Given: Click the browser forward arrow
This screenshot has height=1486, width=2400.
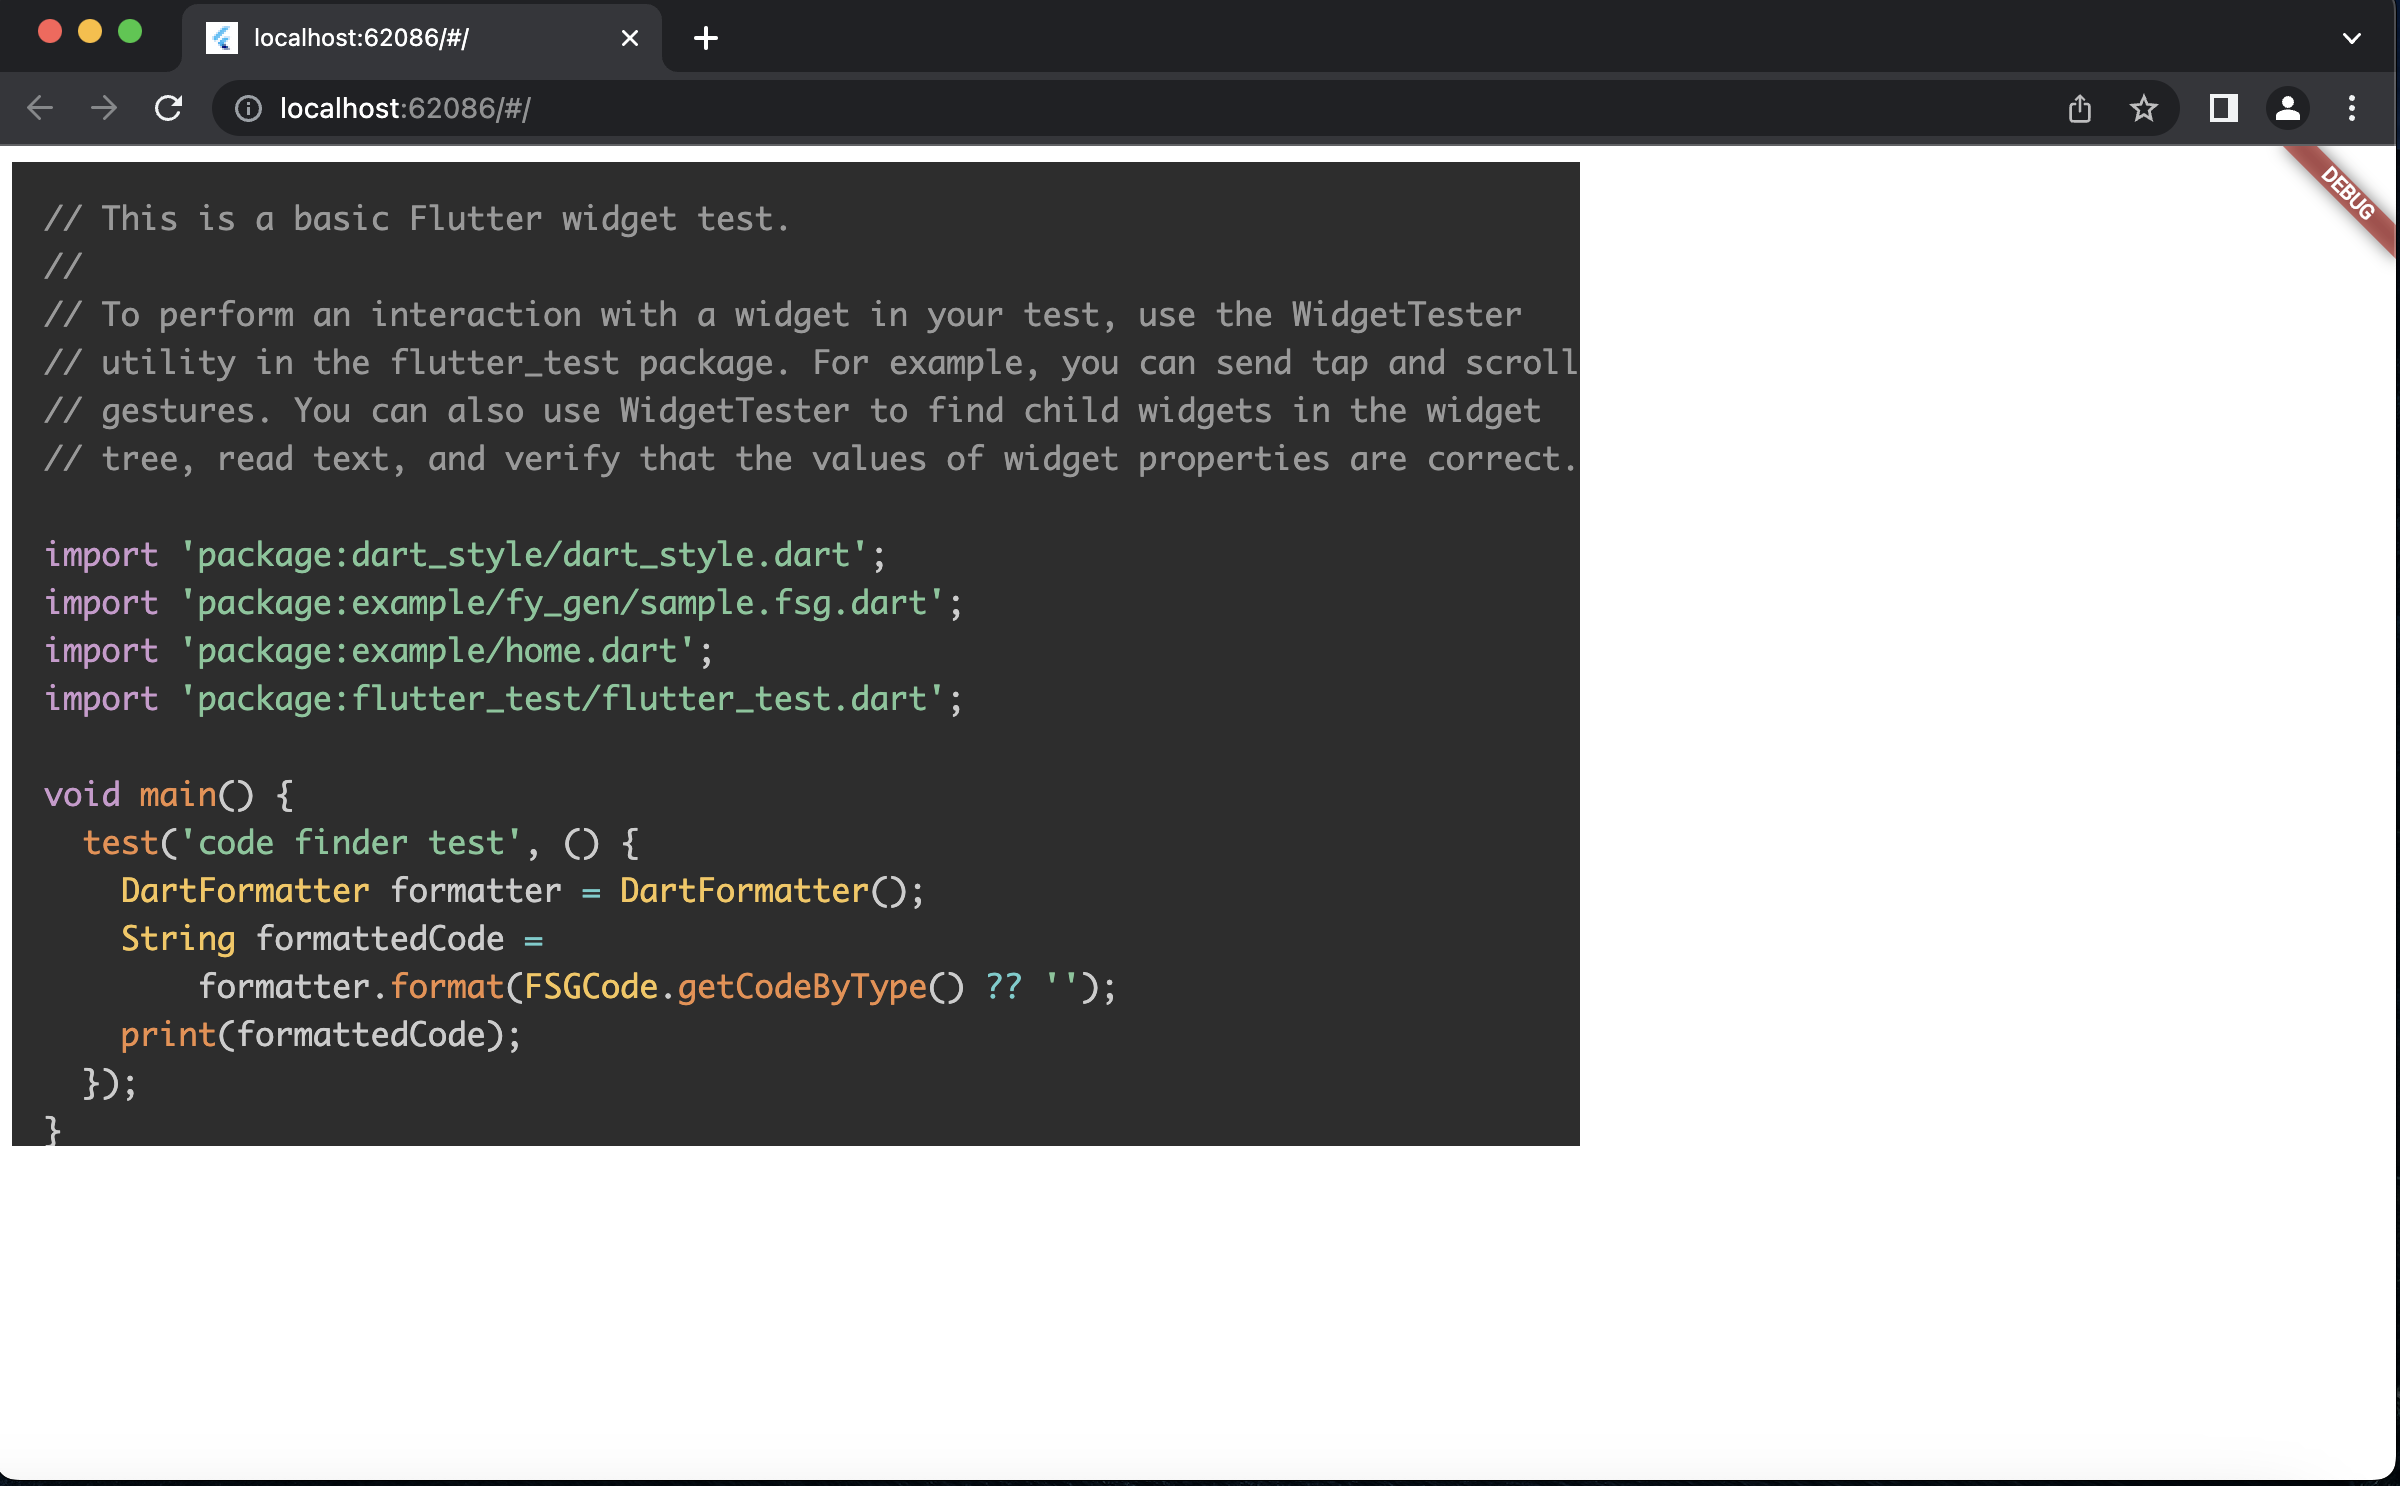Looking at the screenshot, I should tap(104, 108).
